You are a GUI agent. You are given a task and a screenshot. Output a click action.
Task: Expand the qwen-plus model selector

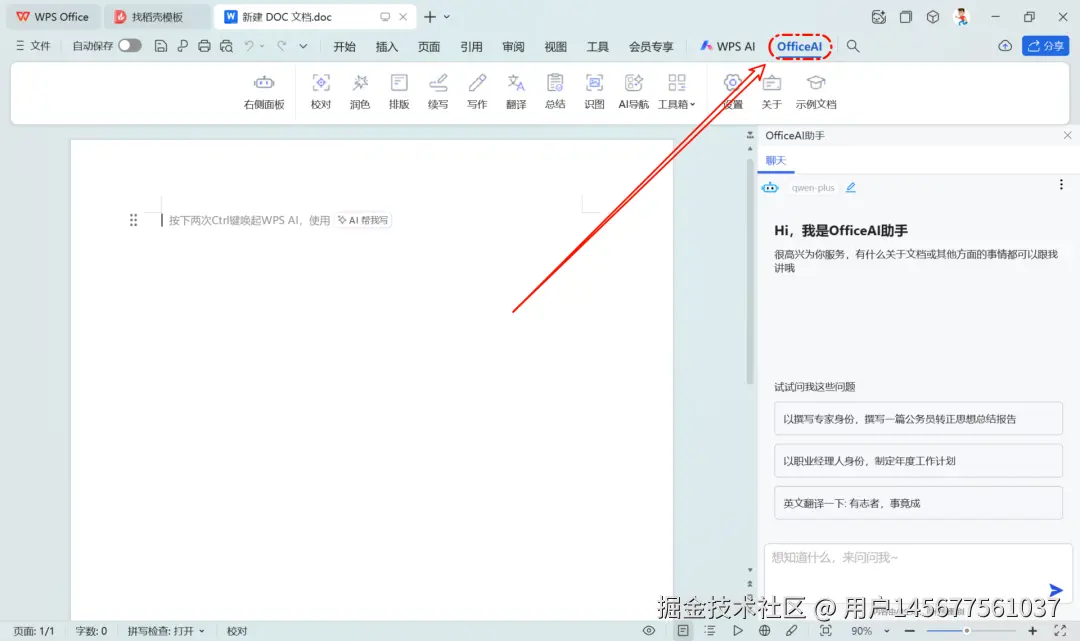814,187
